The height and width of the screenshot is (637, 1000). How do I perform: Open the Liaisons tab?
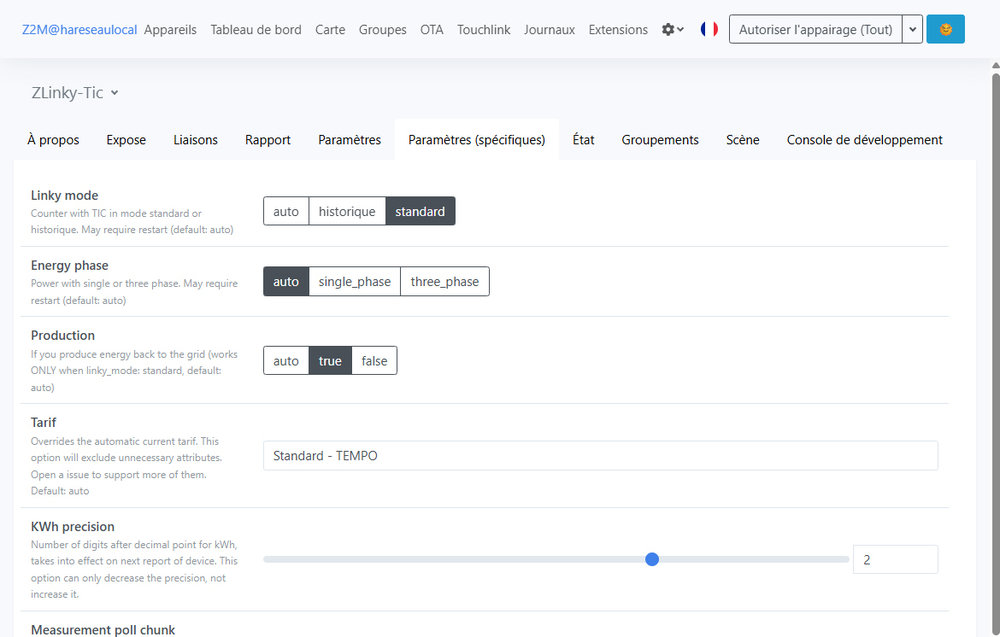195,140
